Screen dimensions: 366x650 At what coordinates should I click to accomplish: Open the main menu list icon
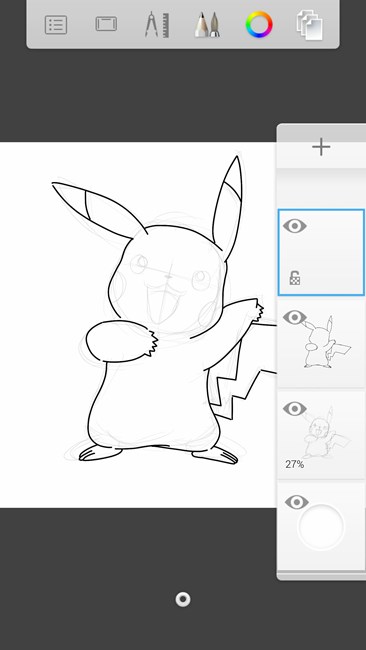click(x=56, y=24)
